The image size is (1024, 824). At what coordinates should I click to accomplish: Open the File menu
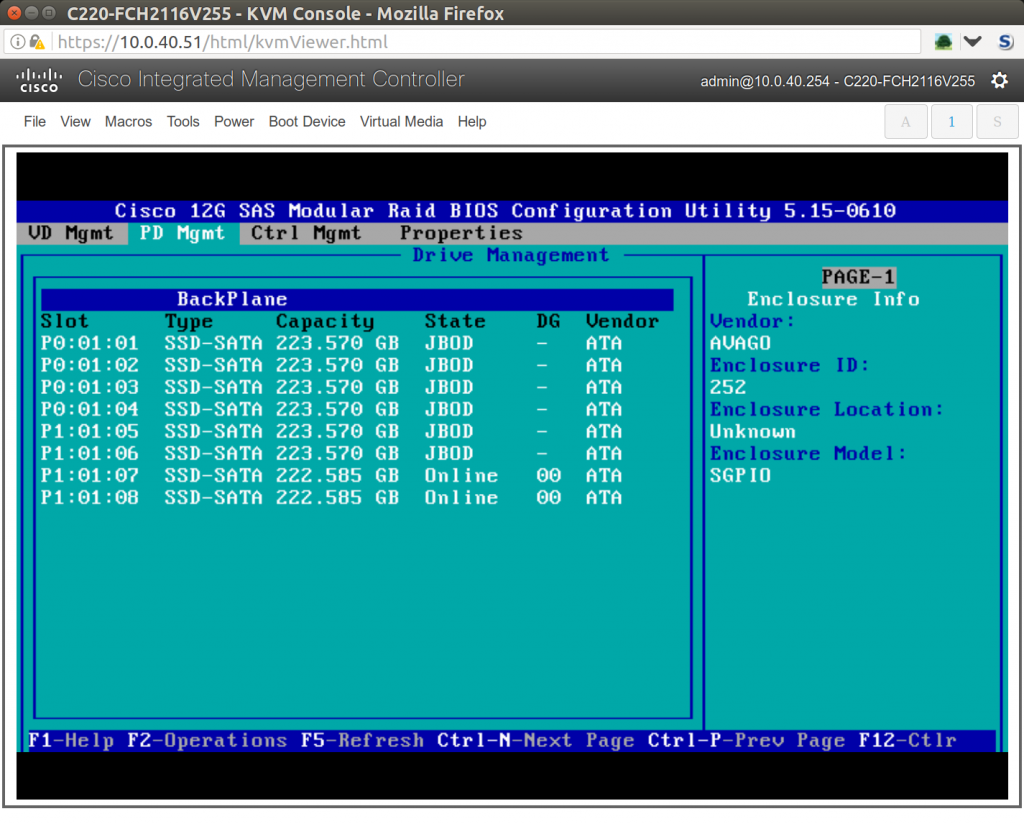coord(35,121)
